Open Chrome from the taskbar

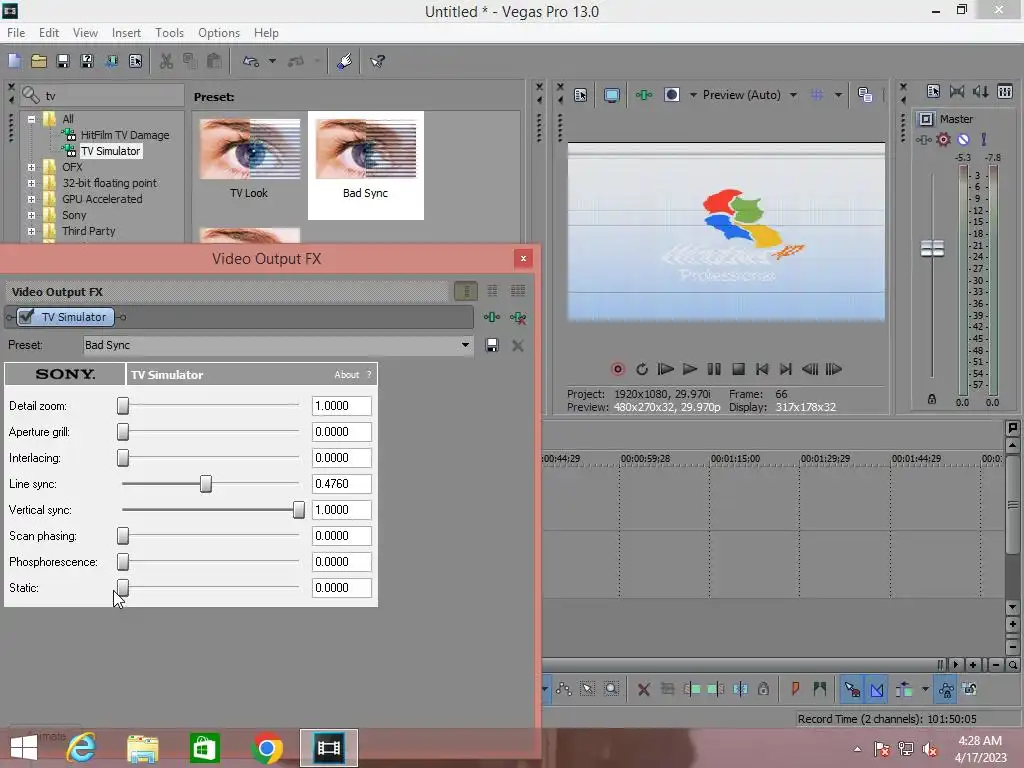pos(266,748)
